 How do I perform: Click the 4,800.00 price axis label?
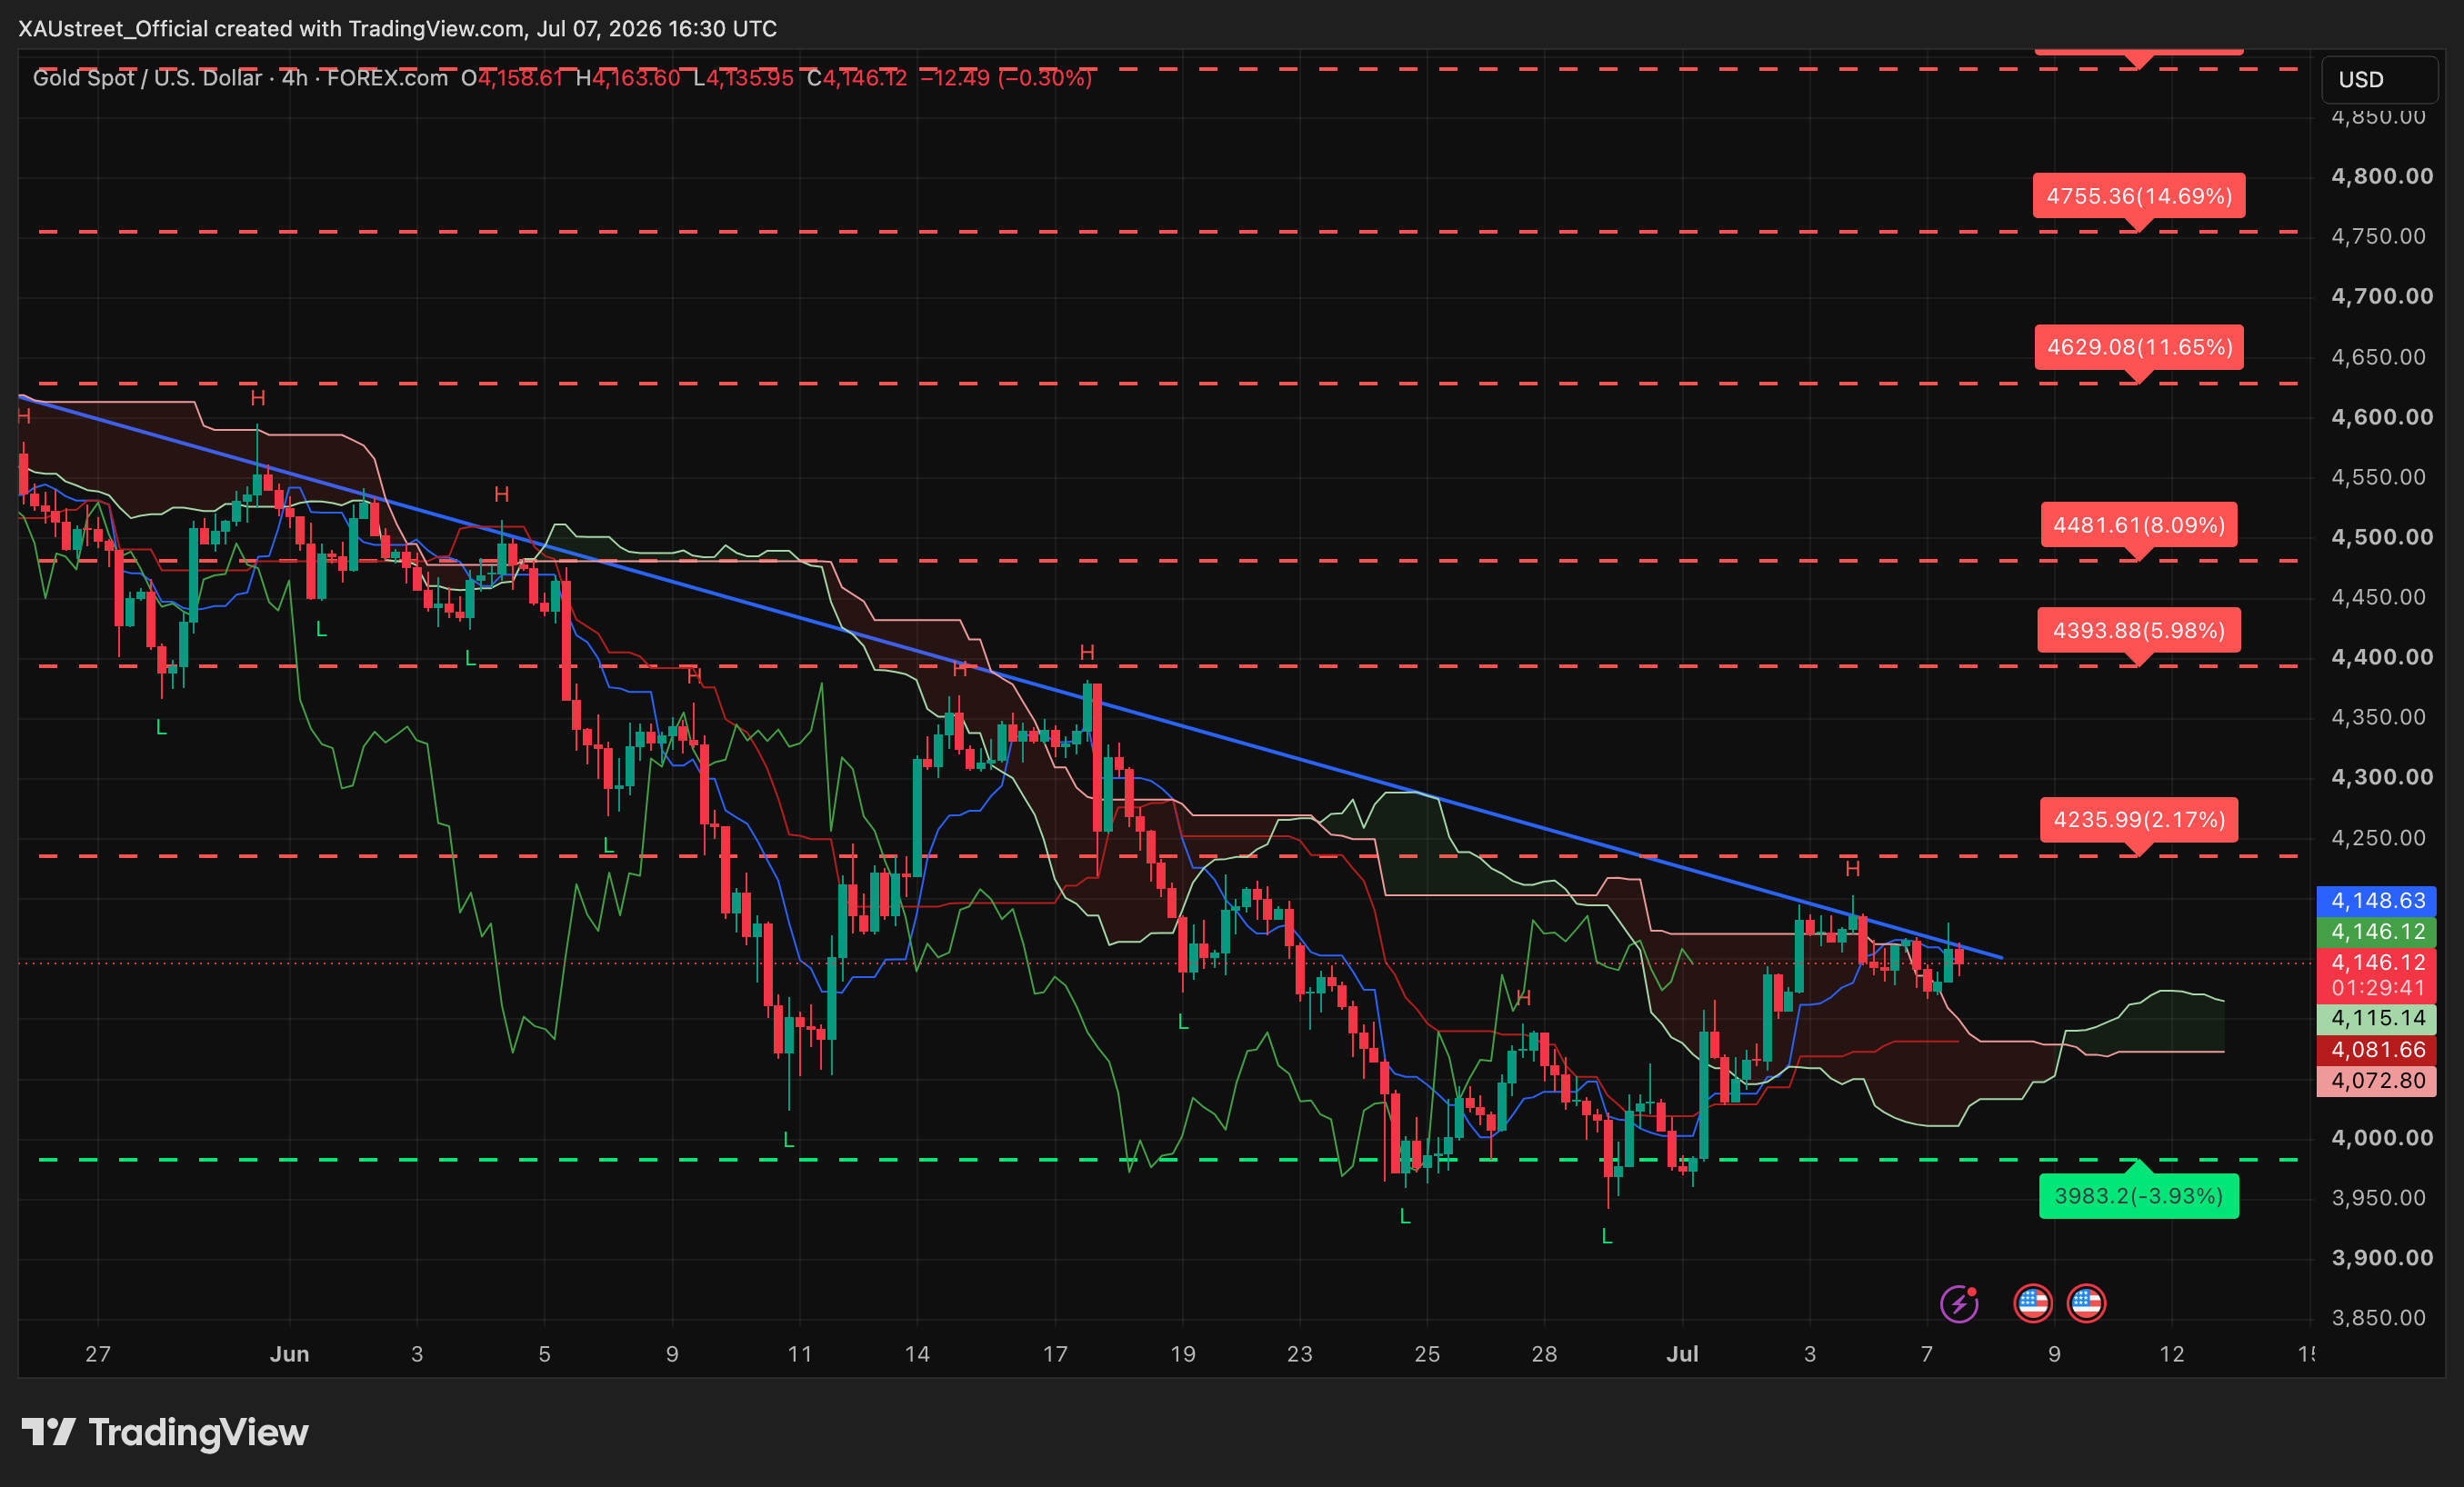coord(2381,176)
